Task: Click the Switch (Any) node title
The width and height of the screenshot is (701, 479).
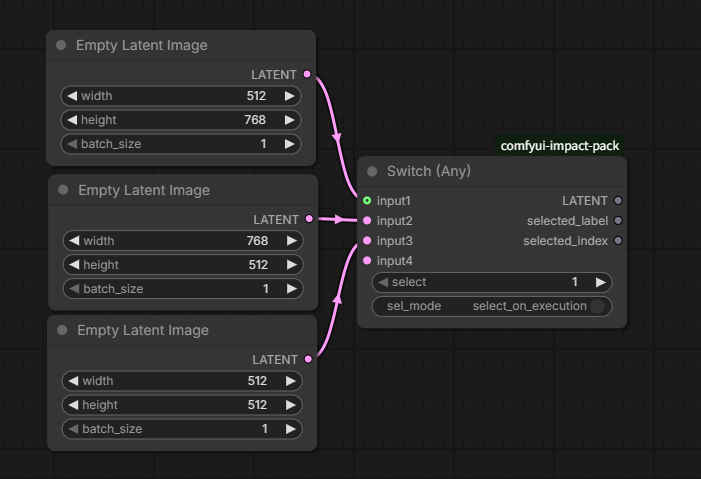Action: click(429, 171)
